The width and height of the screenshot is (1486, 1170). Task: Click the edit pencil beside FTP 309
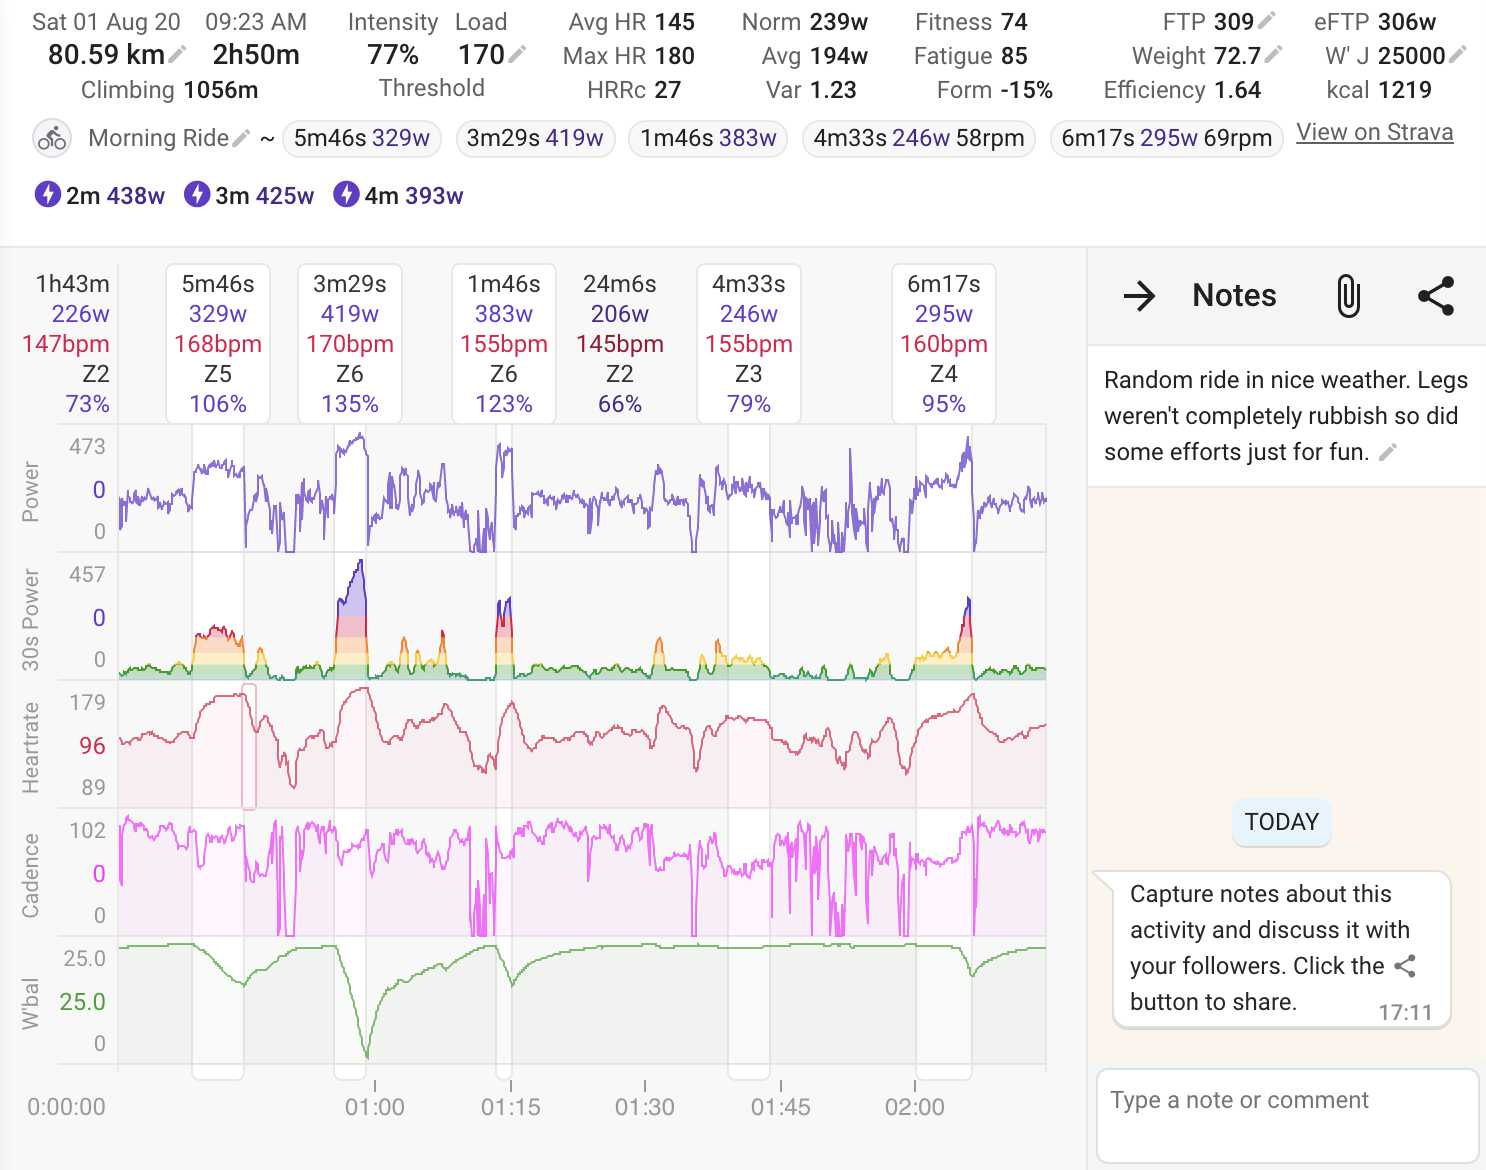1267,20
